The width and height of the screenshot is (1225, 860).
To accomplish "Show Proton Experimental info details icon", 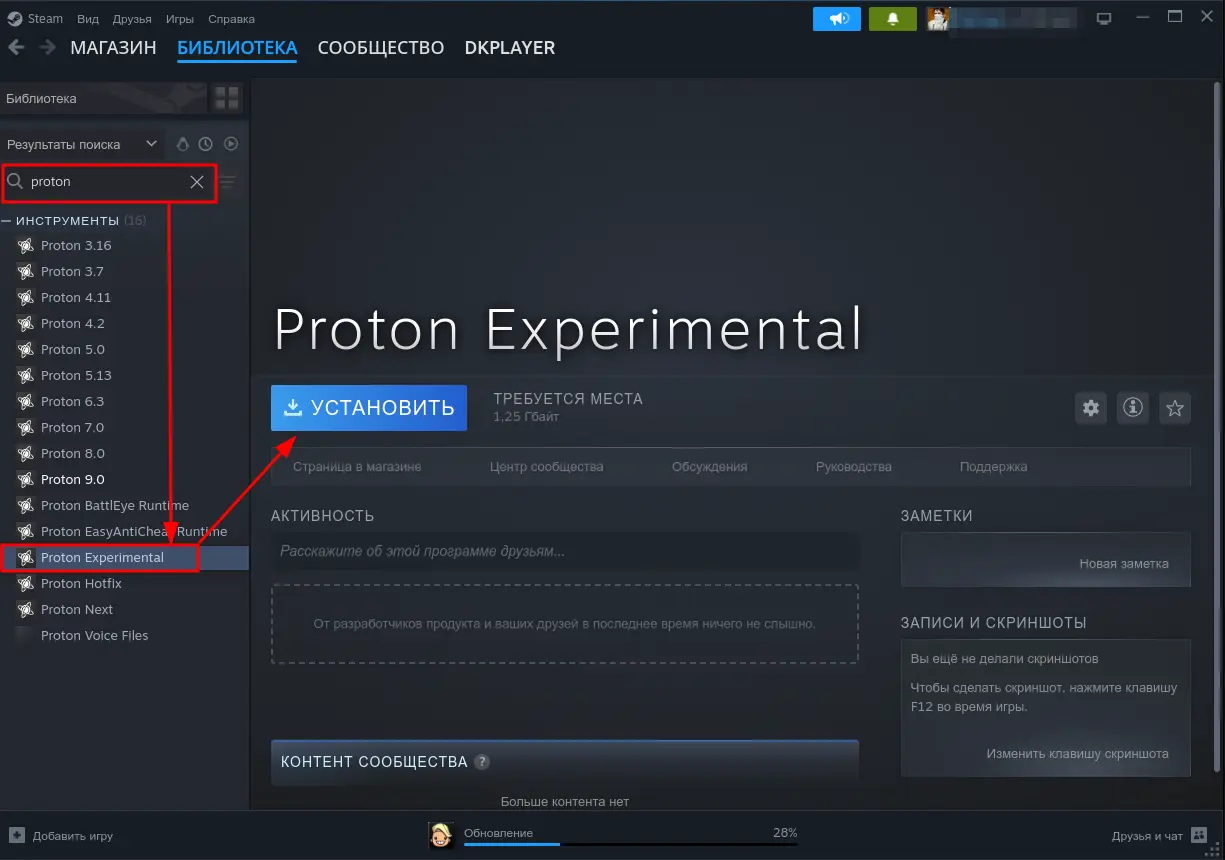I will pos(1133,408).
